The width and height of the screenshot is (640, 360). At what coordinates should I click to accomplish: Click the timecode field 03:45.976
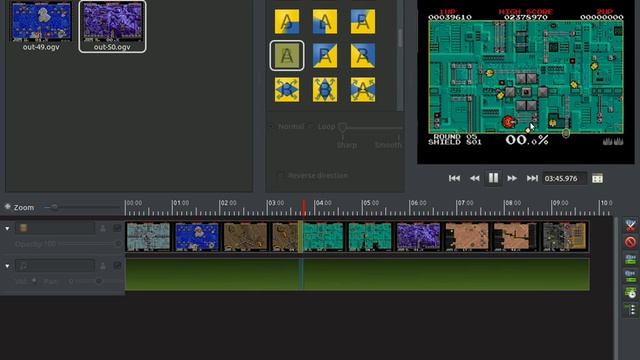(x=565, y=178)
